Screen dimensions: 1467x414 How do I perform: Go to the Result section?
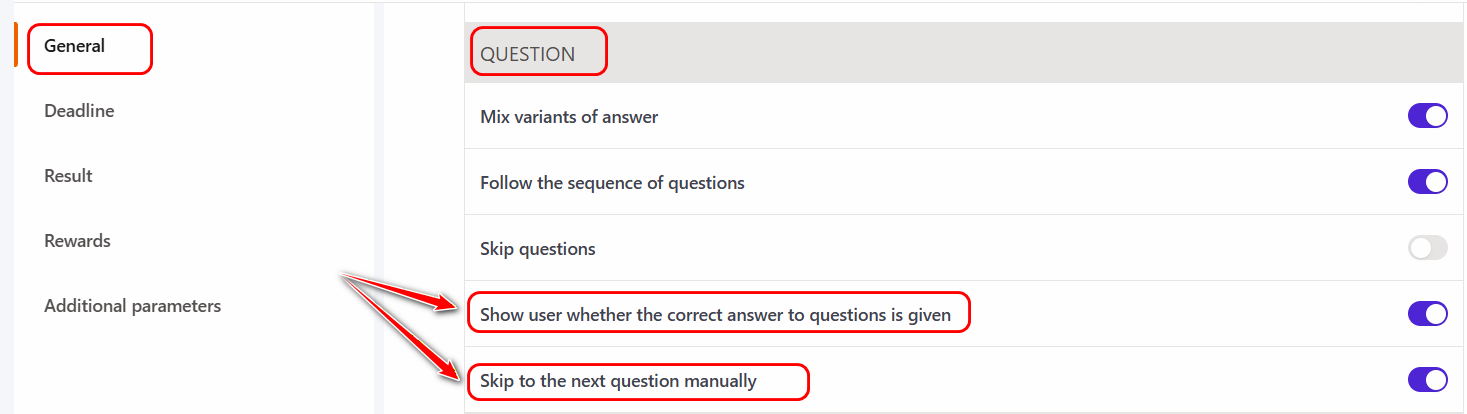point(68,176)
